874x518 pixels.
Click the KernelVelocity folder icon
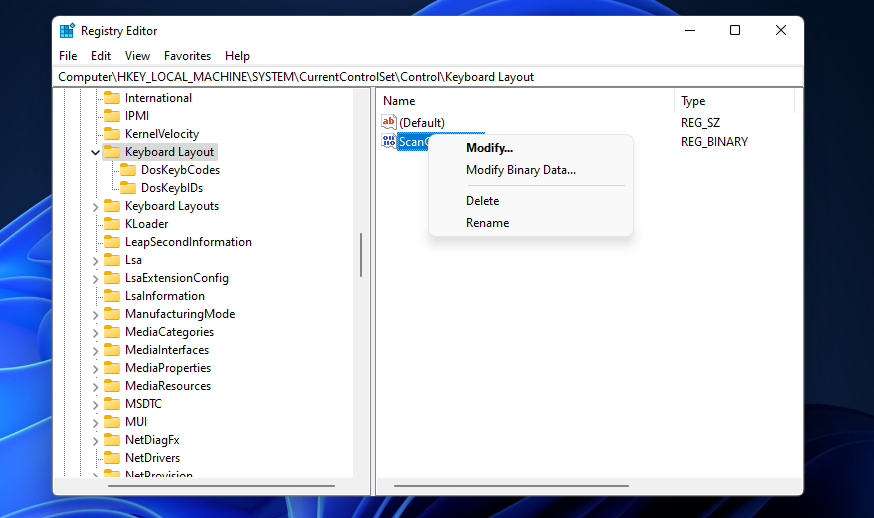[112, 134]
